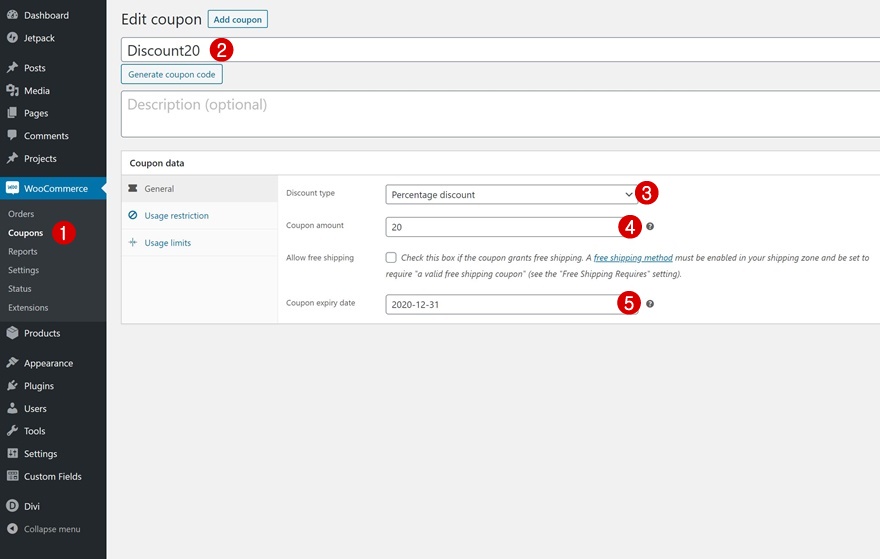Viewport: 880px width, 559px height.
Task: Click help icon beside Coupon expiry date
Action: click(x=650, y=304)
